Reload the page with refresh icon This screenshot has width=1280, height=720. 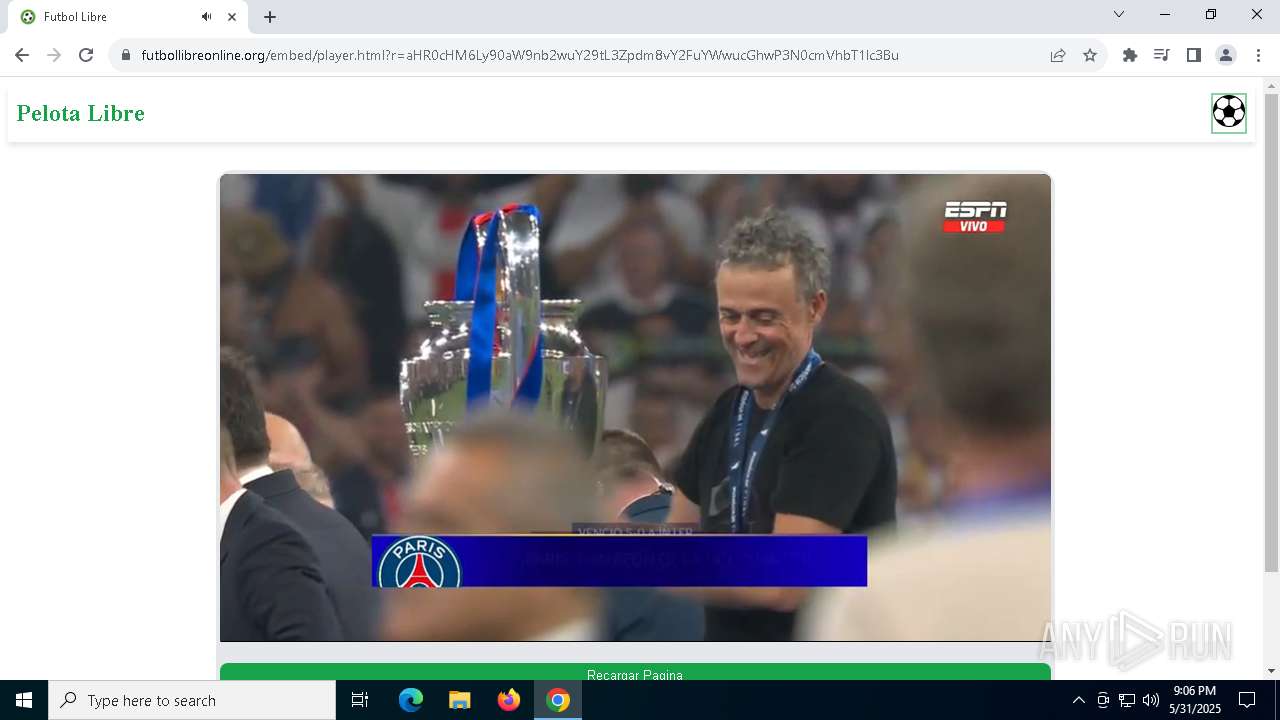86,55
